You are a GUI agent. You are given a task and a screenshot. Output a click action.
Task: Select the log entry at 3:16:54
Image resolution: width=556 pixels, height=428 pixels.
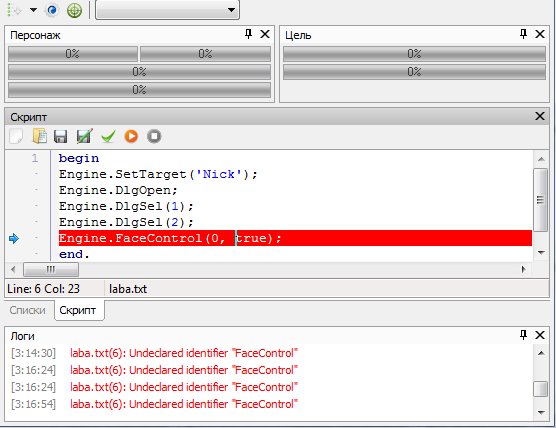(154, 404)
